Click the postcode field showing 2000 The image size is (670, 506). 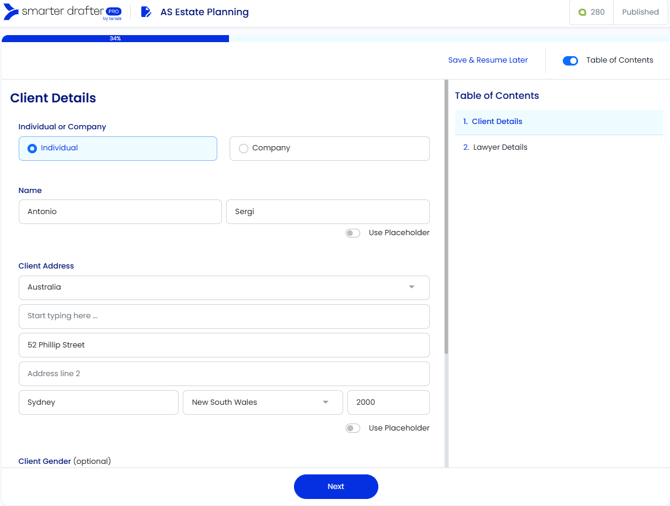[388, 402]
